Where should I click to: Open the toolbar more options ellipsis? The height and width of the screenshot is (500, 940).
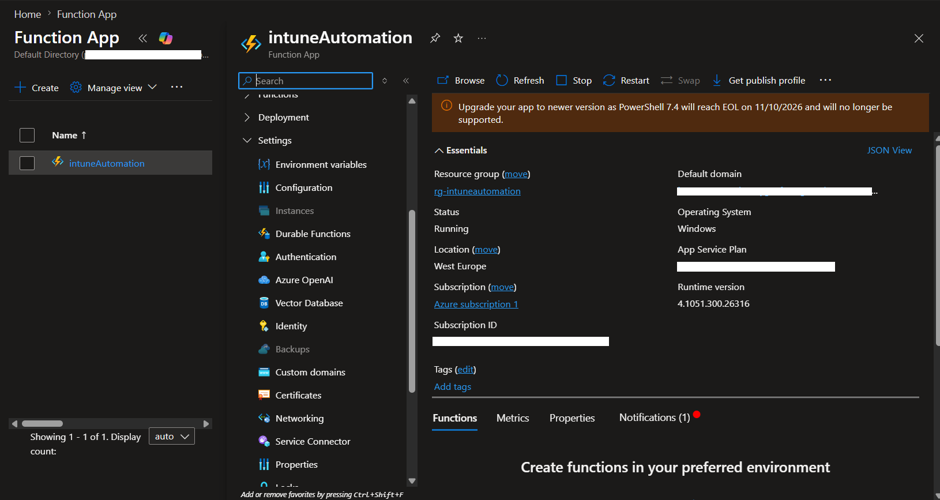click(825, 80)
